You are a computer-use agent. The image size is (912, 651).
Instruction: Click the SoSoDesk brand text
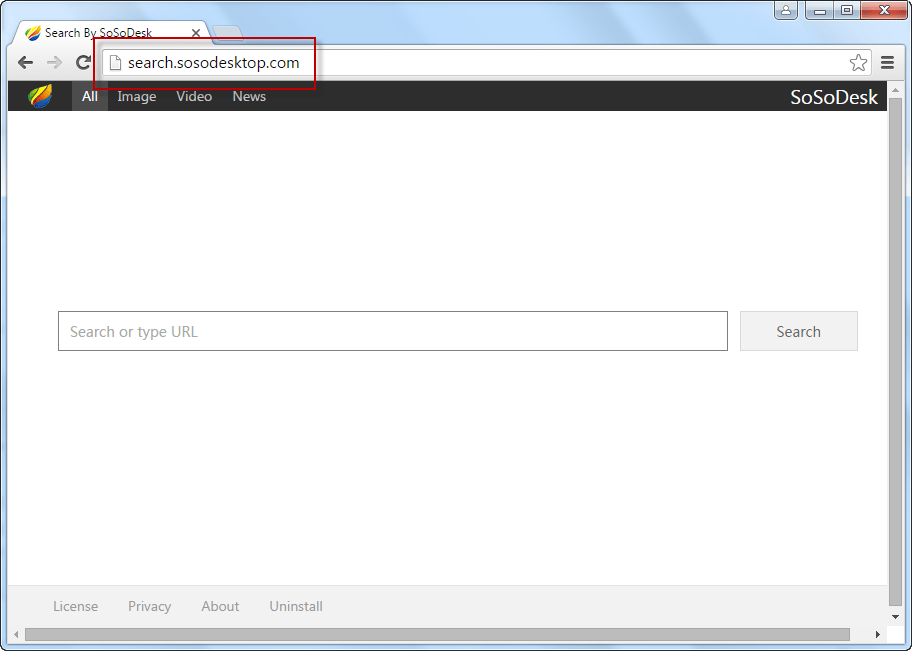point(833,97)
